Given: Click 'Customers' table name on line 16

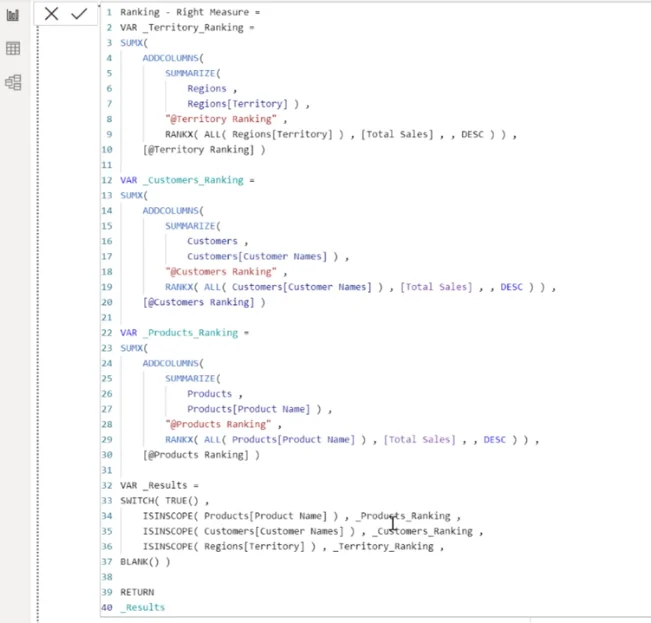Looking at the screenshot, I should 212,241.
